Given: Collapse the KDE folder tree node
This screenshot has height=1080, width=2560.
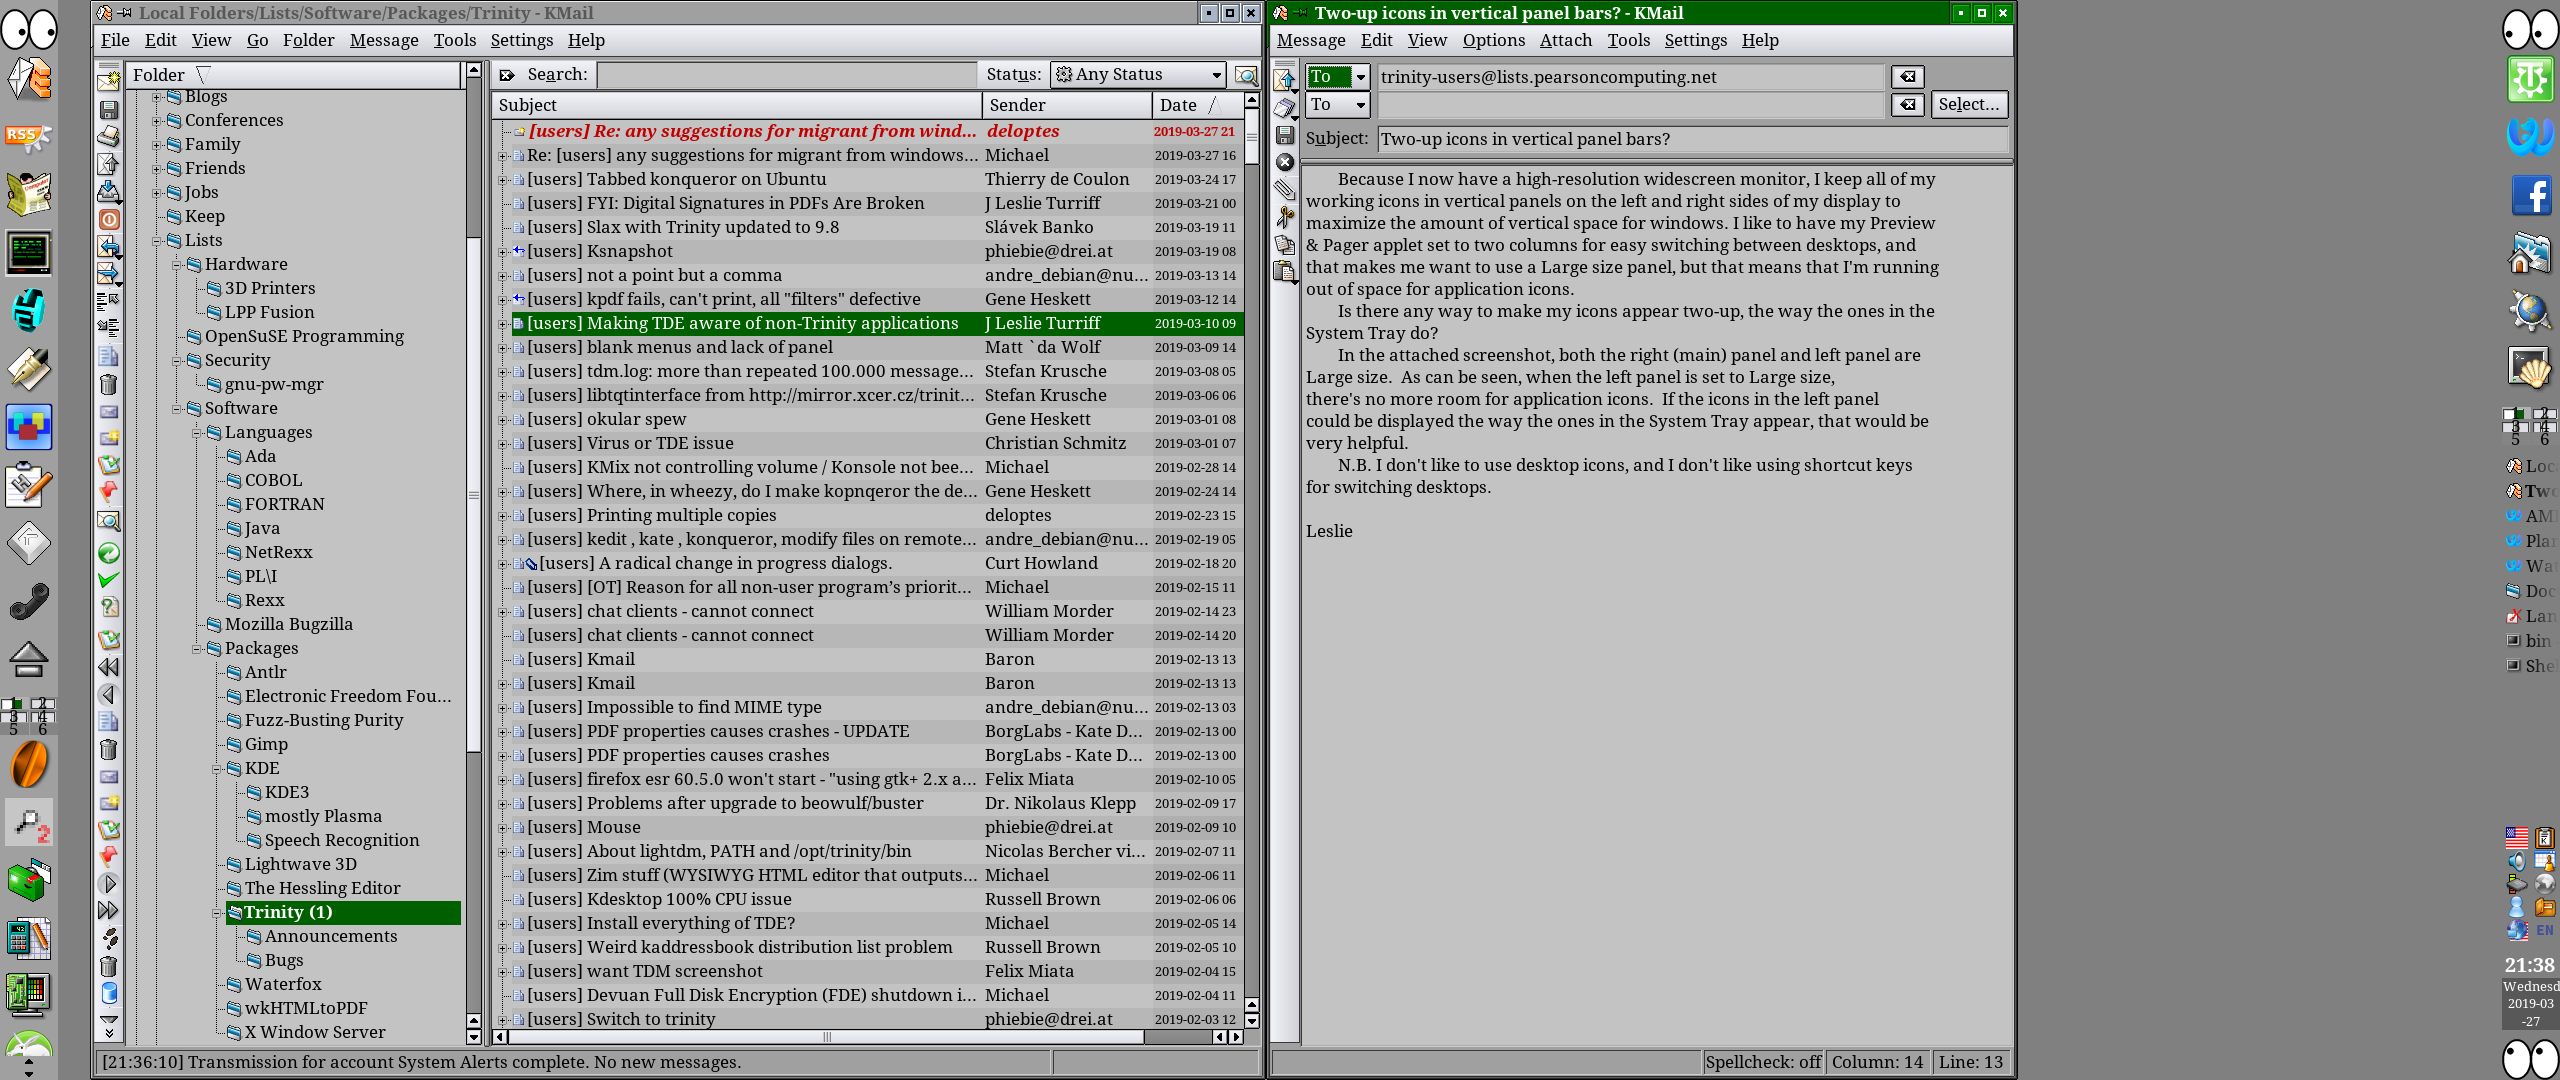Looking at the screenshot, I should coord(217,769).
